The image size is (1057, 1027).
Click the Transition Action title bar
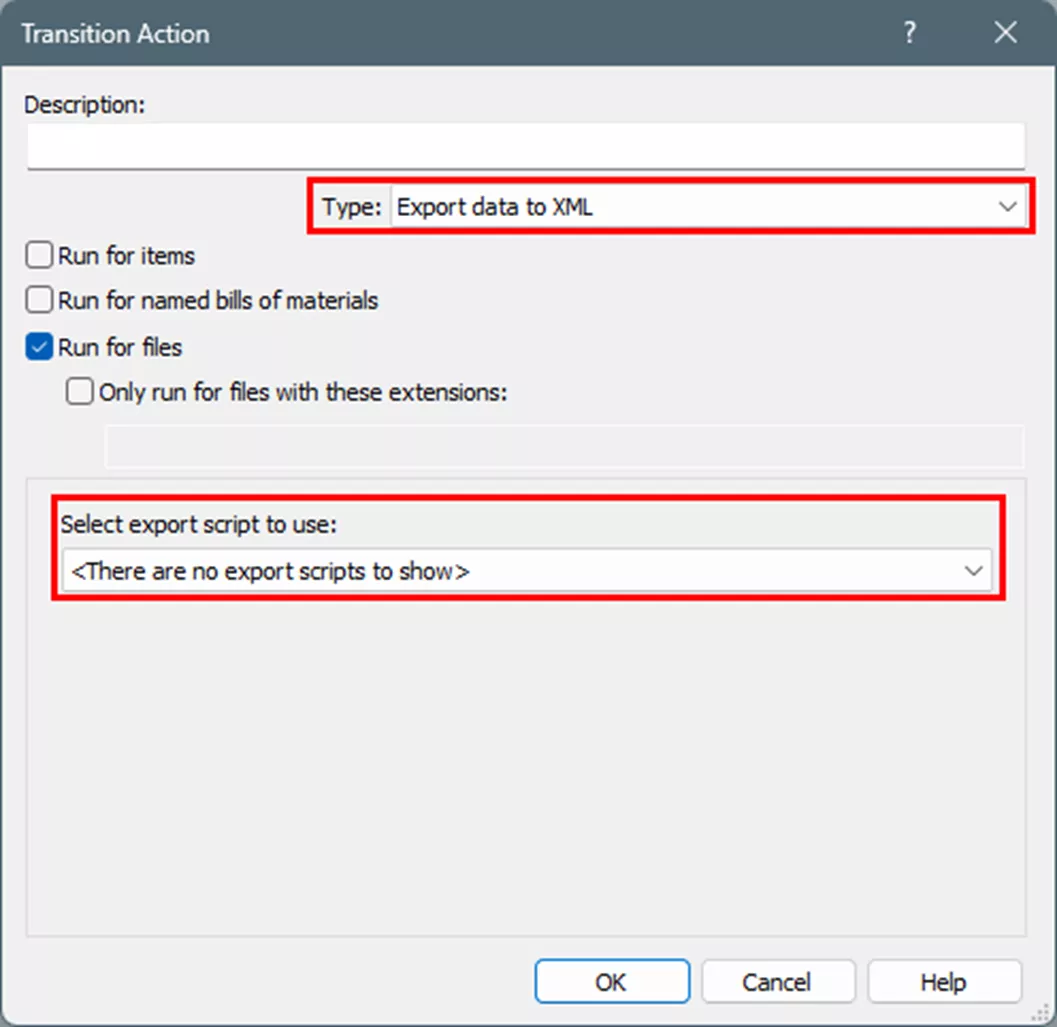pyautogui.click(x=115, y=33)
